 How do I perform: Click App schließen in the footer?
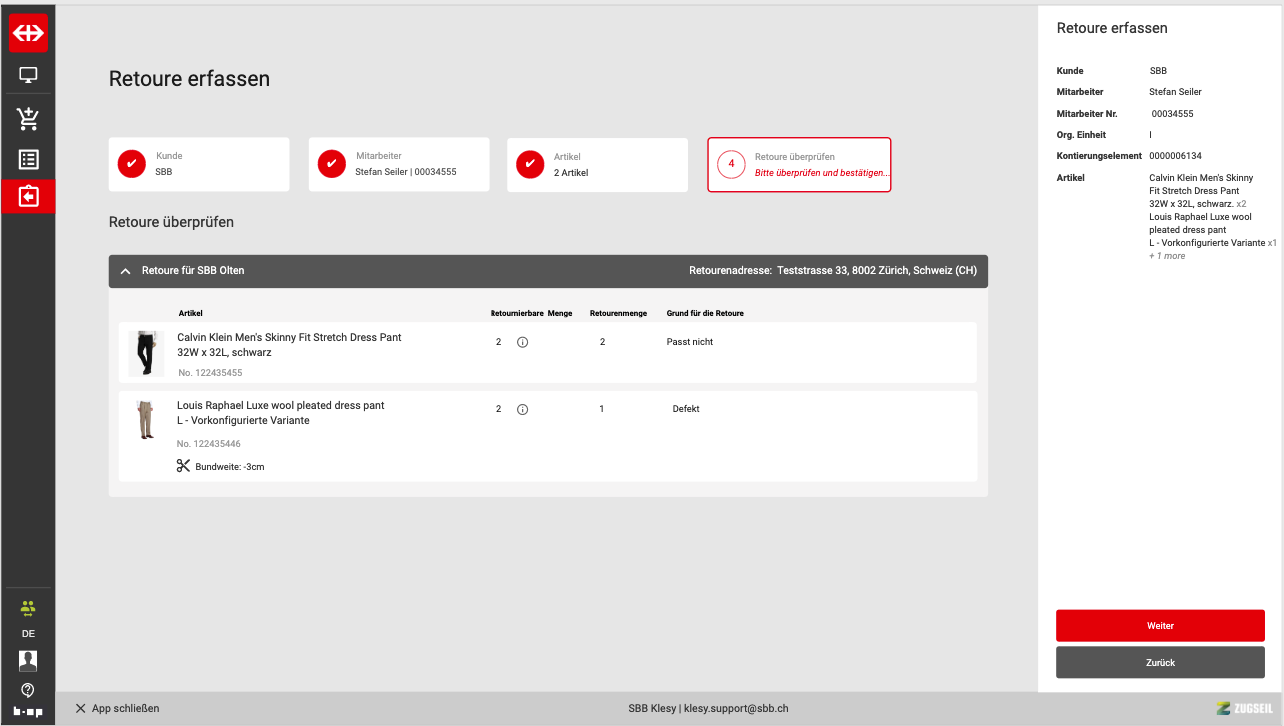pyautogui.click(x=117, y=708)
